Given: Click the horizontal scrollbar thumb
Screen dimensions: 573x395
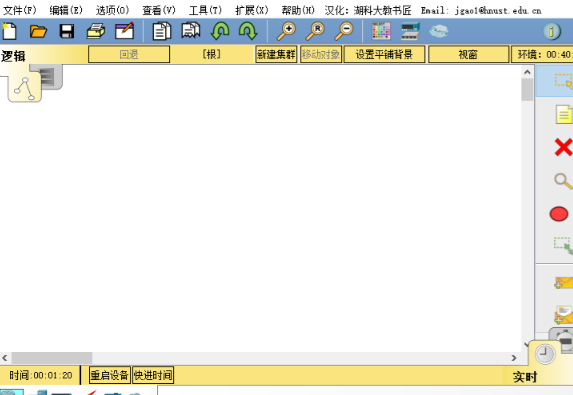Looking at the screenshot, I should [52, 358].
